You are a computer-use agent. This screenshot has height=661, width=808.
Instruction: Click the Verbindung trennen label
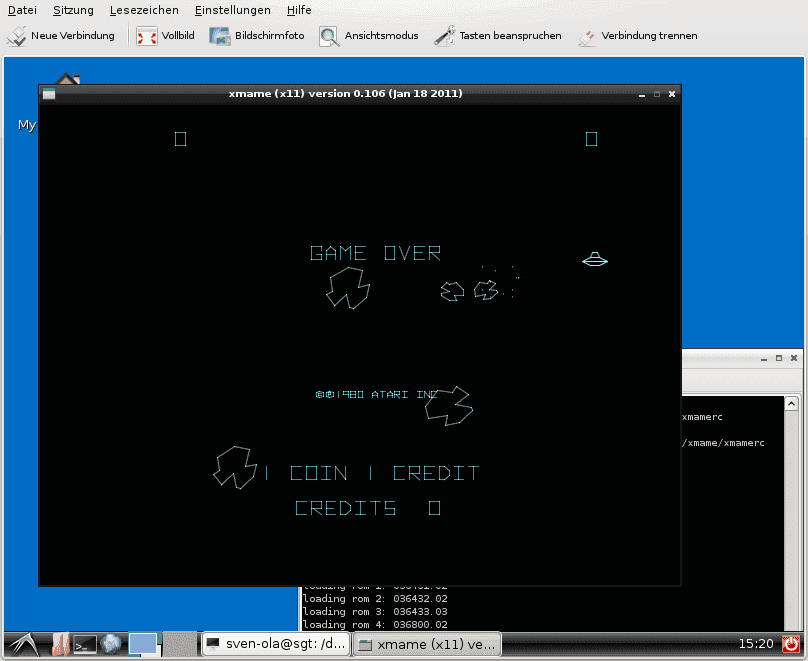pos(649,36)
